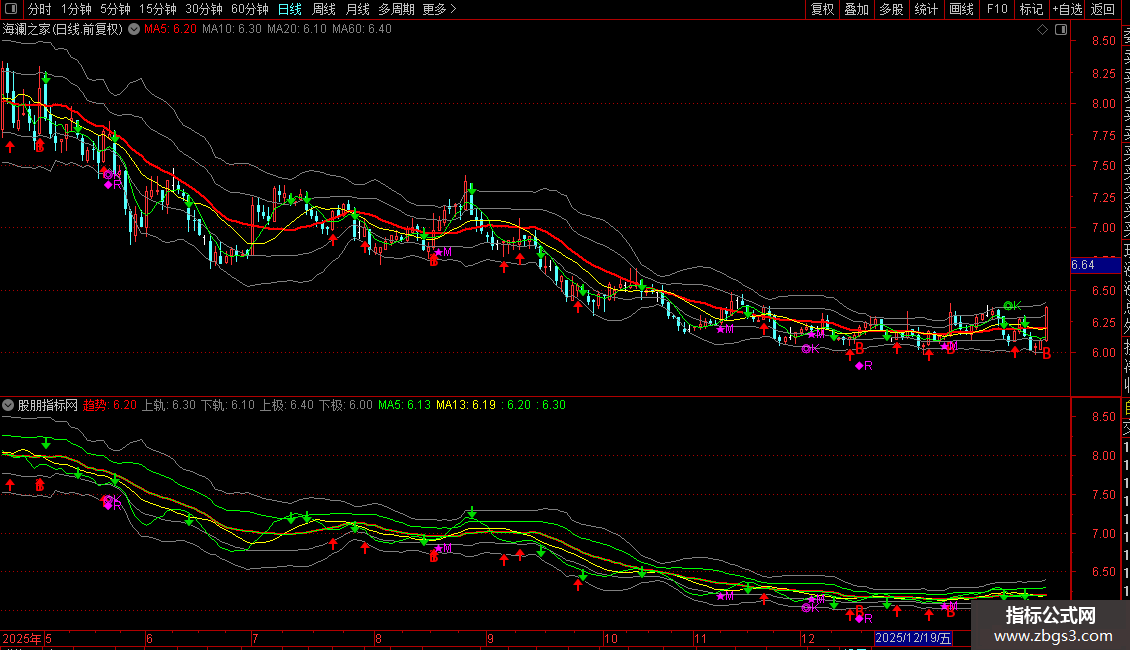Click the magenta OK signal marker near 6.00
Screen dimensions: 1130x650
coord(809,349)
